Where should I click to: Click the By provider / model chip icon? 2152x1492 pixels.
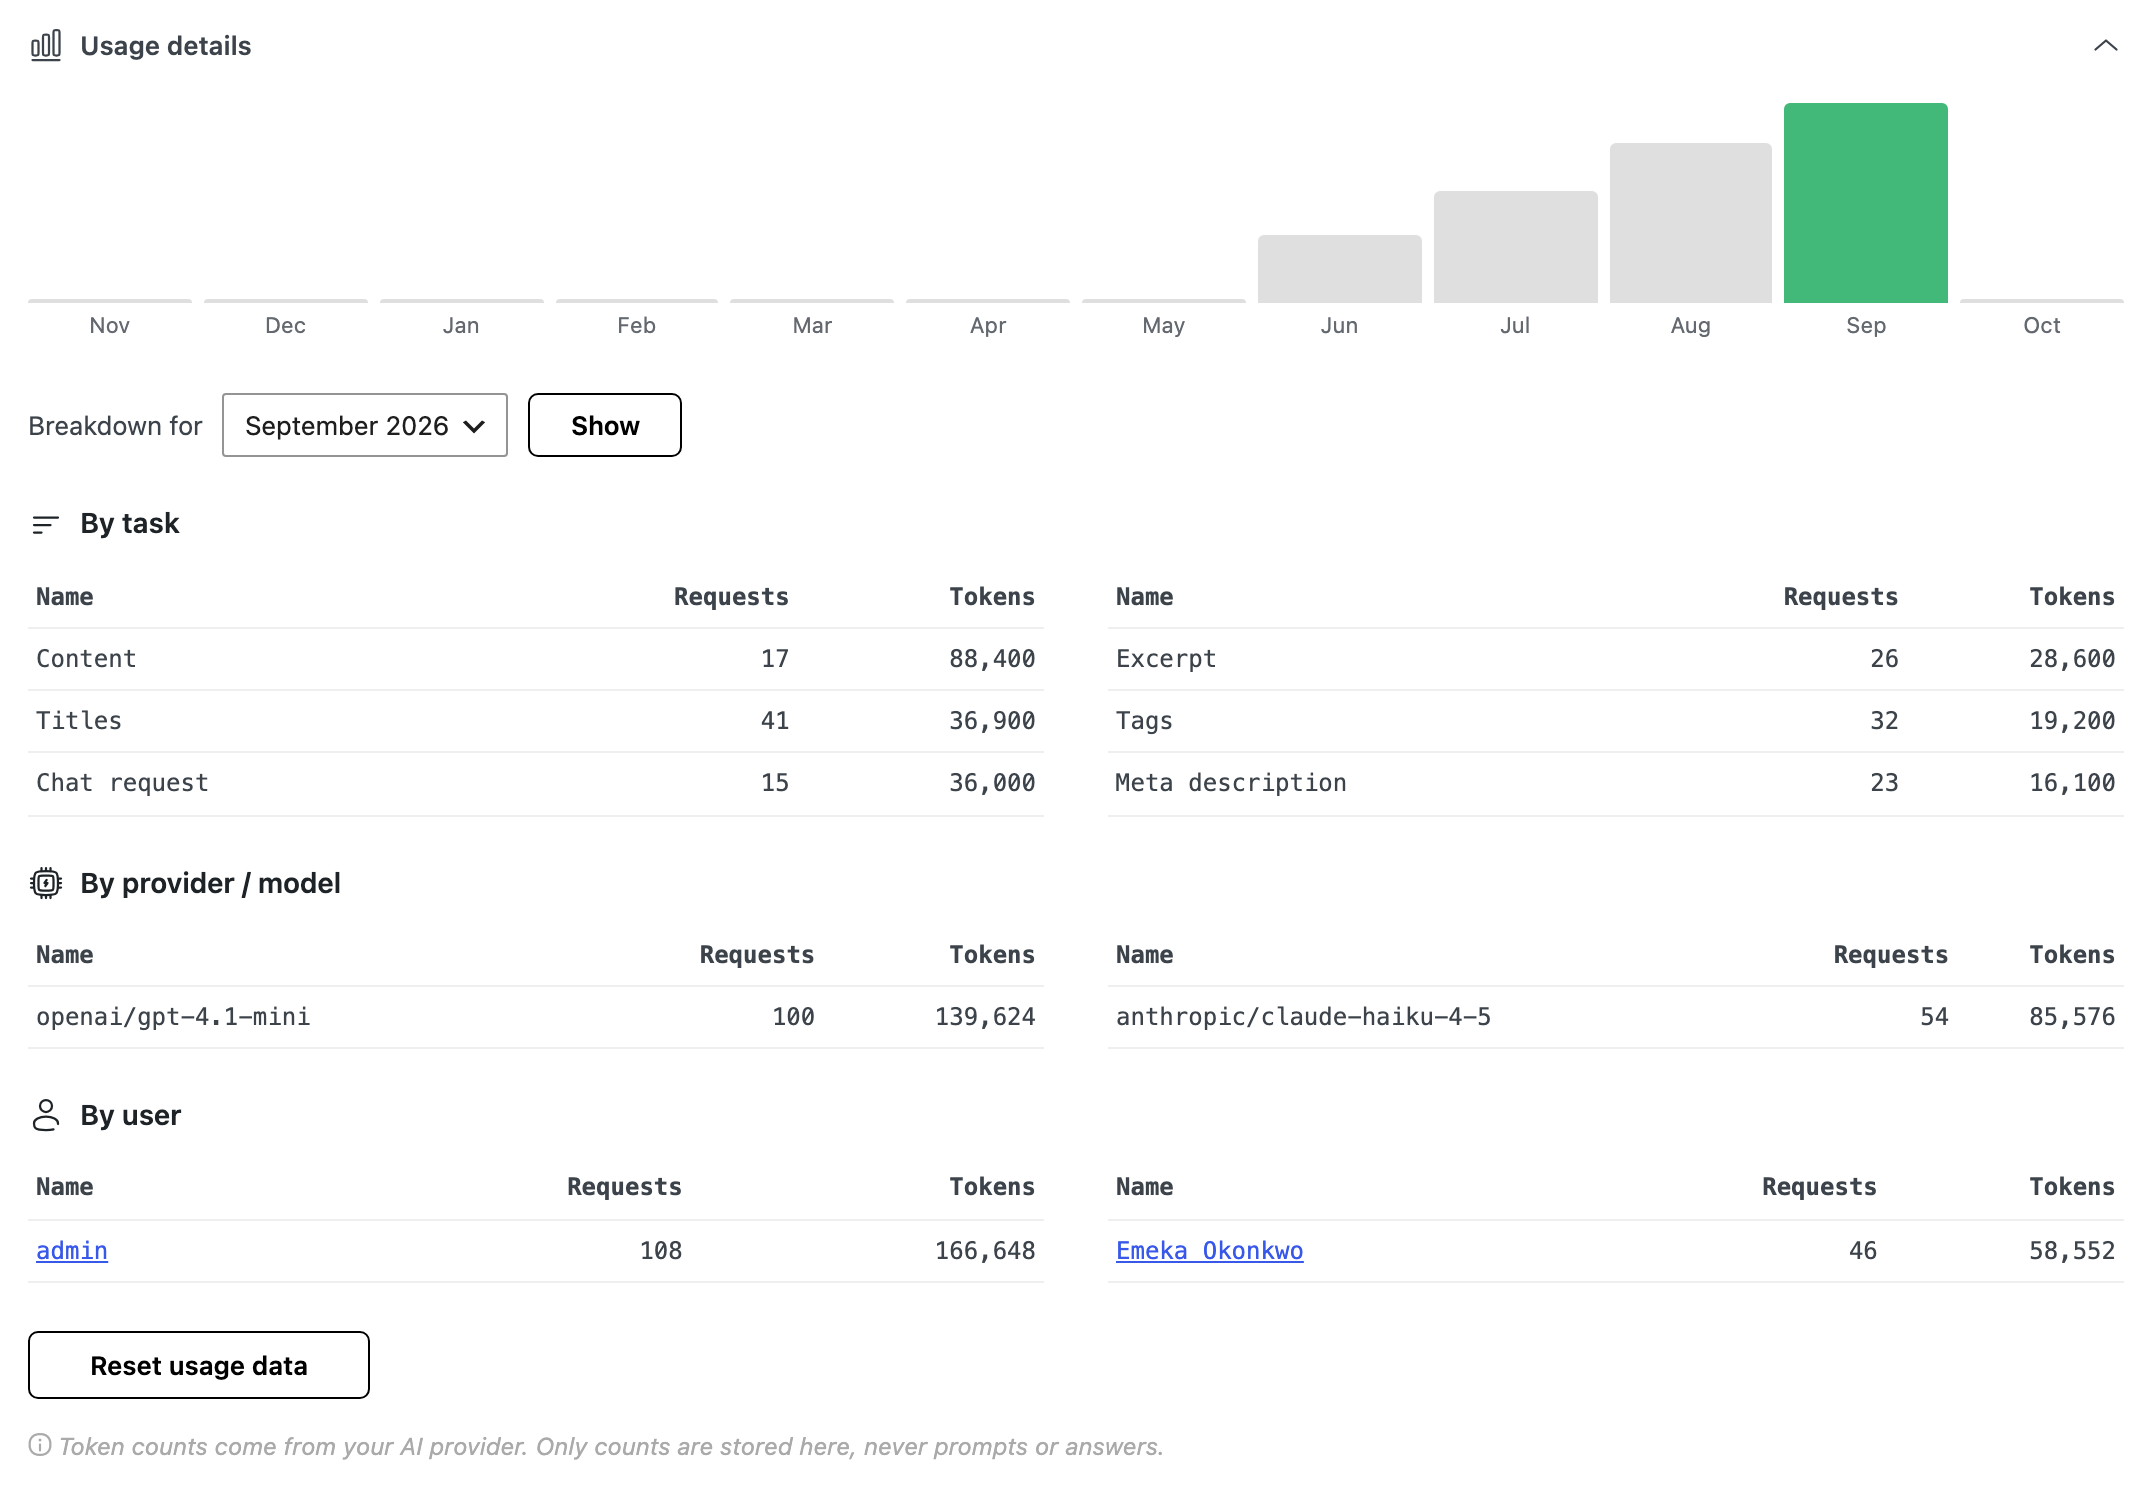46,883
